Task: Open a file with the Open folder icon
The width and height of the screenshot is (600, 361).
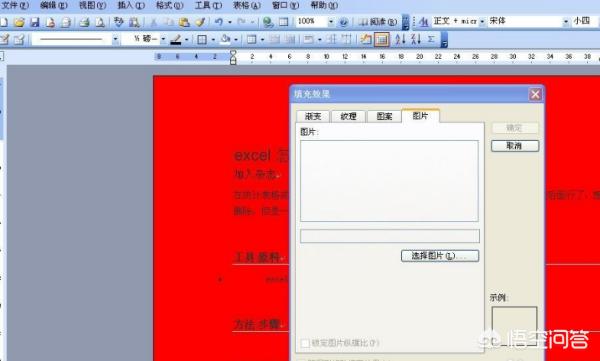Action: tap(19, 22)
